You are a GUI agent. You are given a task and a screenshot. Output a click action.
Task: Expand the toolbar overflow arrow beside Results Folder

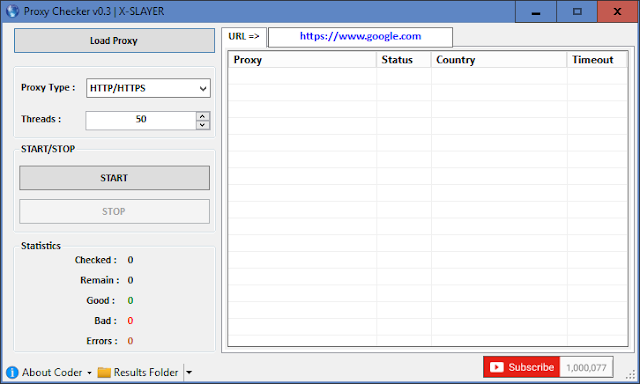189,372
